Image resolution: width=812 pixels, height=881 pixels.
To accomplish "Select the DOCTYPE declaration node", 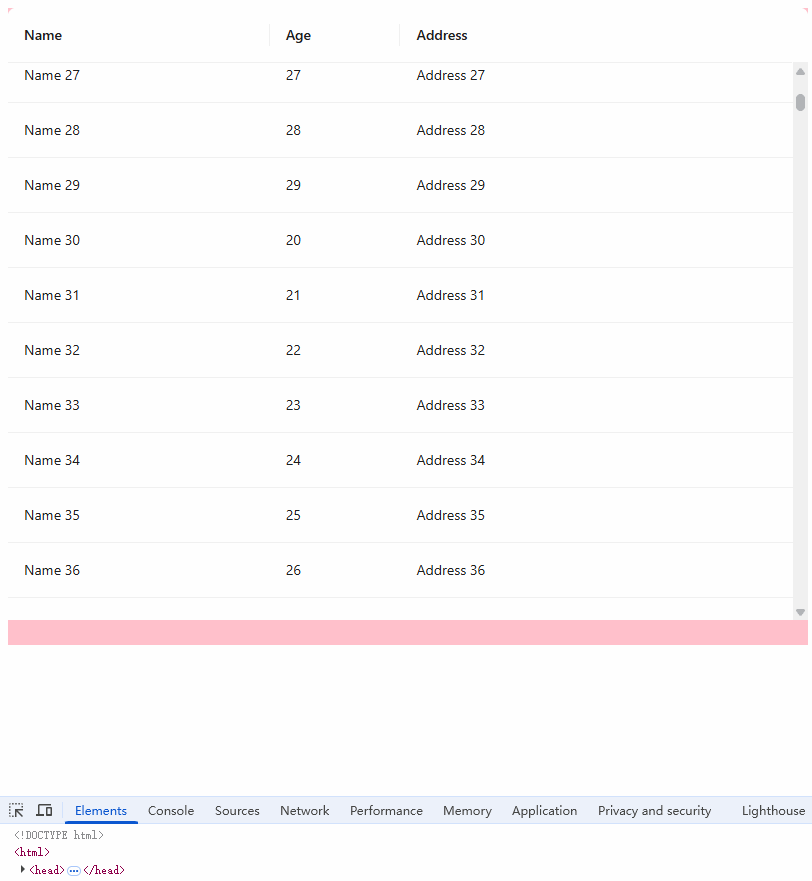I will pyautogui.click(x=58, y=835).
